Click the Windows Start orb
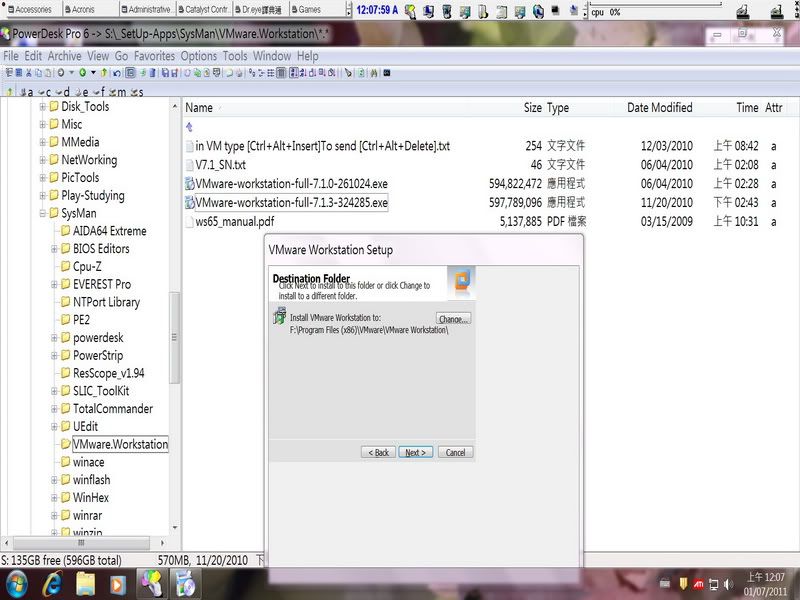Image resolution: width=800 pixels, height=600 pixels. 14,582
